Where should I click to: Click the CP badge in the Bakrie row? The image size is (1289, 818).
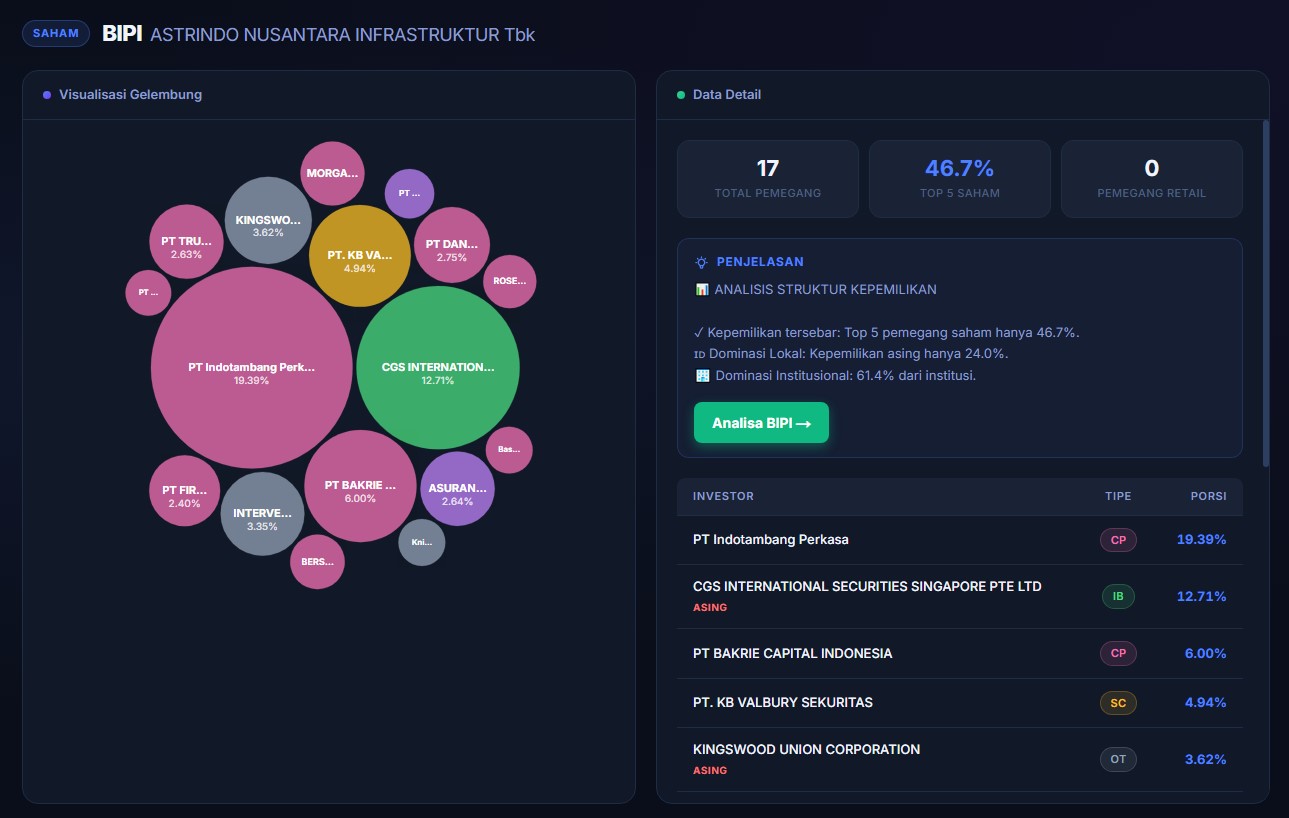pos(1118,654)
